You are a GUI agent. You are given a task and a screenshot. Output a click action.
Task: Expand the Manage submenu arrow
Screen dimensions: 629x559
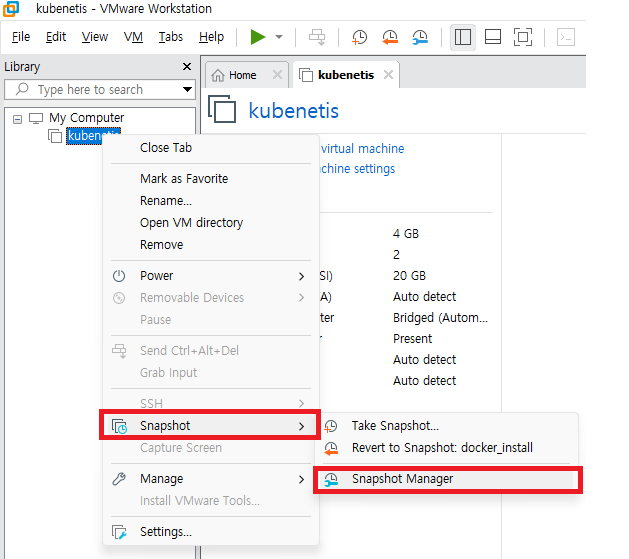click(x=301, y=479)
